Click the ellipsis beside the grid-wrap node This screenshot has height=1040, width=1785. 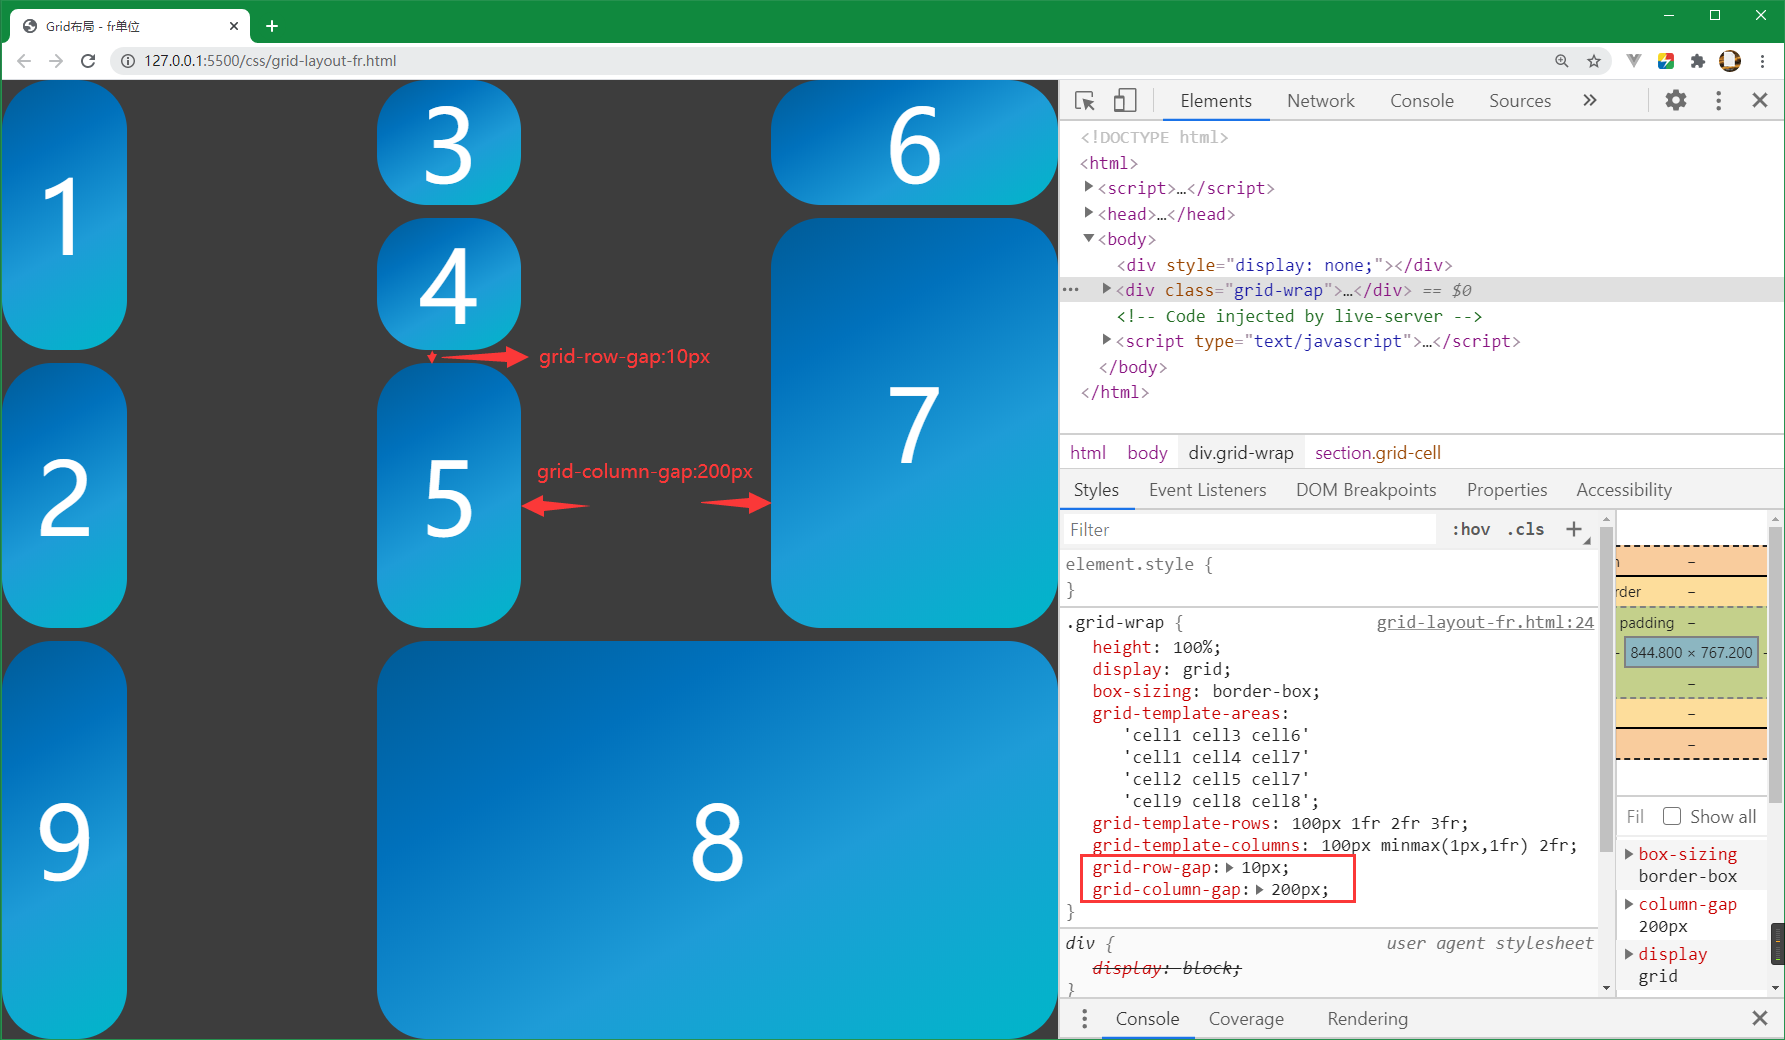(1071, 290)
